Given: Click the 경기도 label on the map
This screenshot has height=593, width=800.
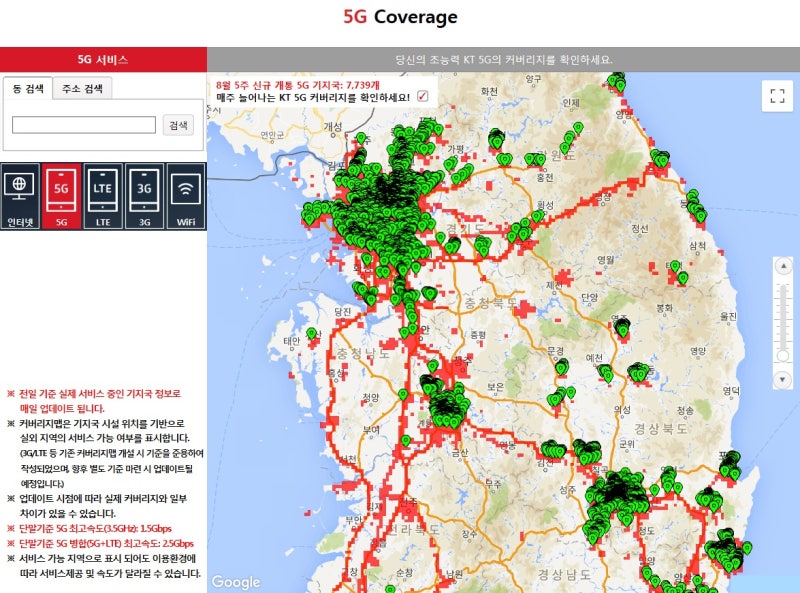Looking at the screenshot, I should tap(464, 229).
